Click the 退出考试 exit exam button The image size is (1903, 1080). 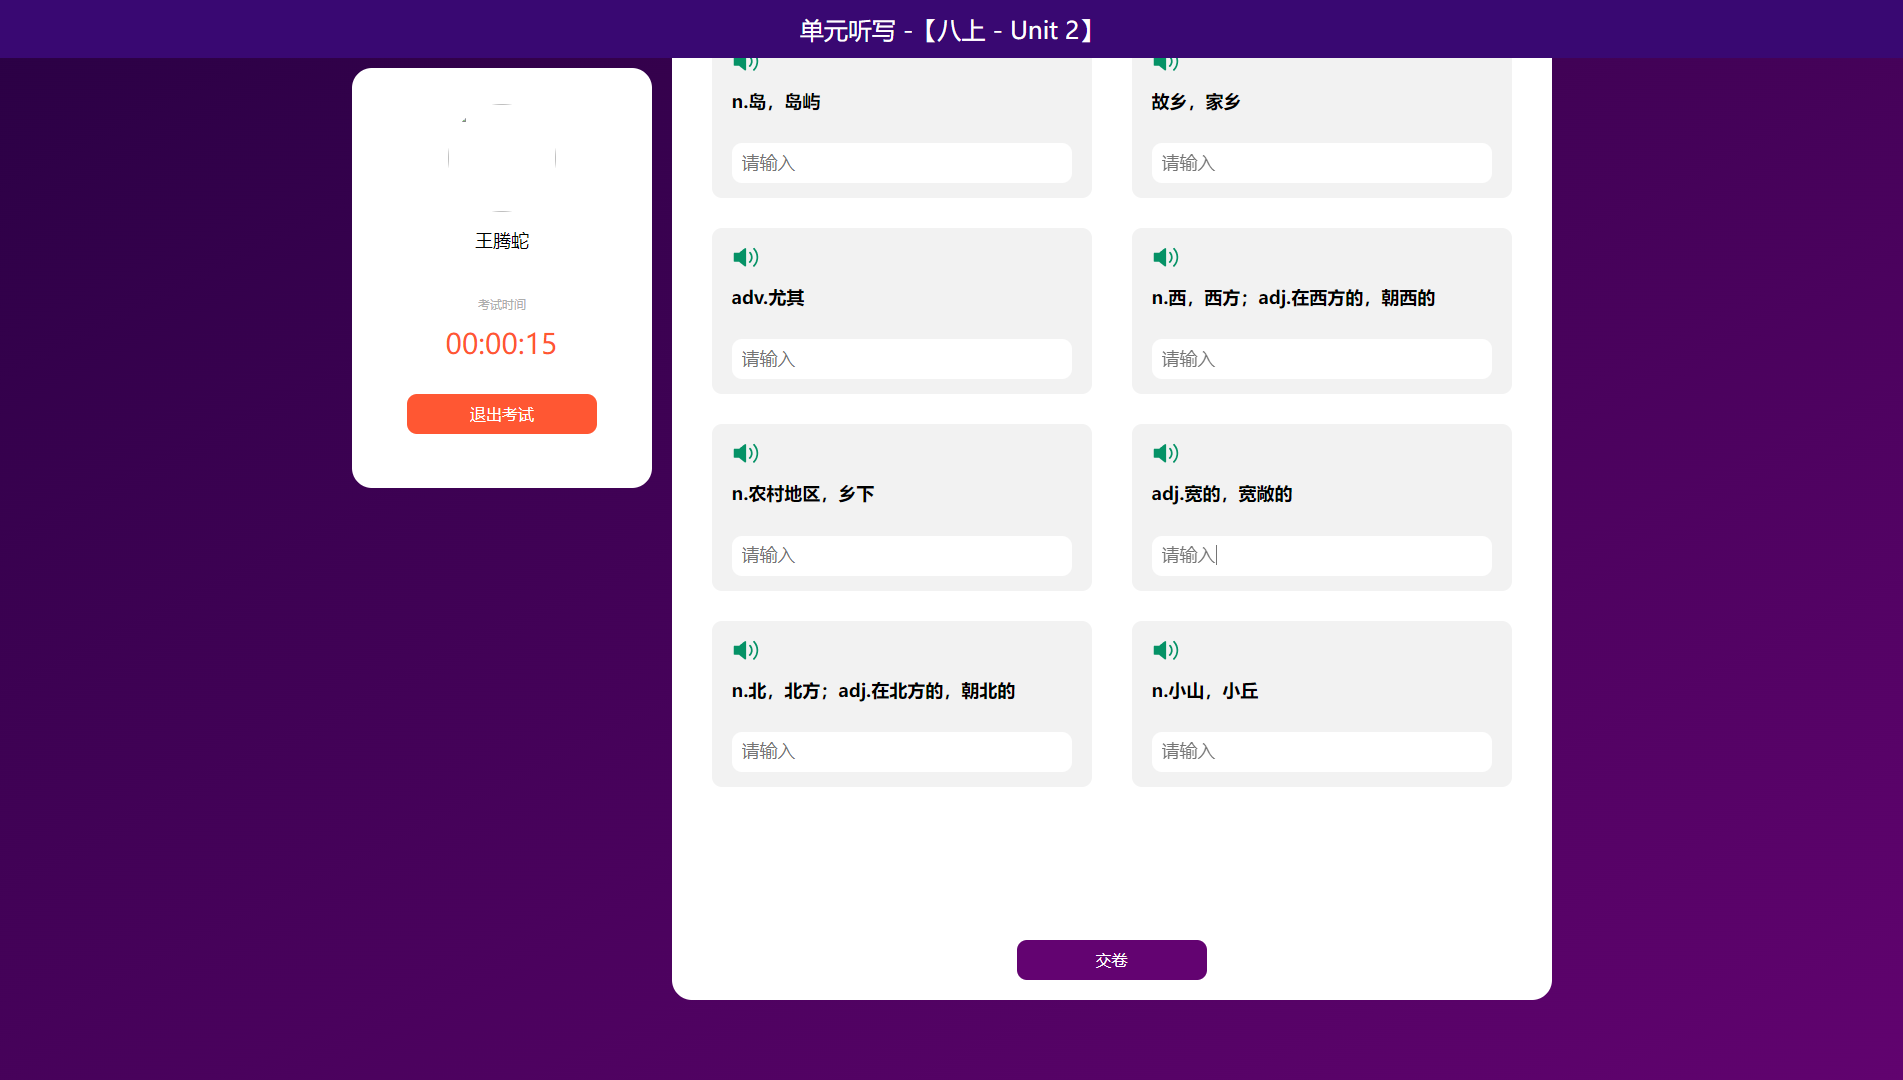pos(501,414)
